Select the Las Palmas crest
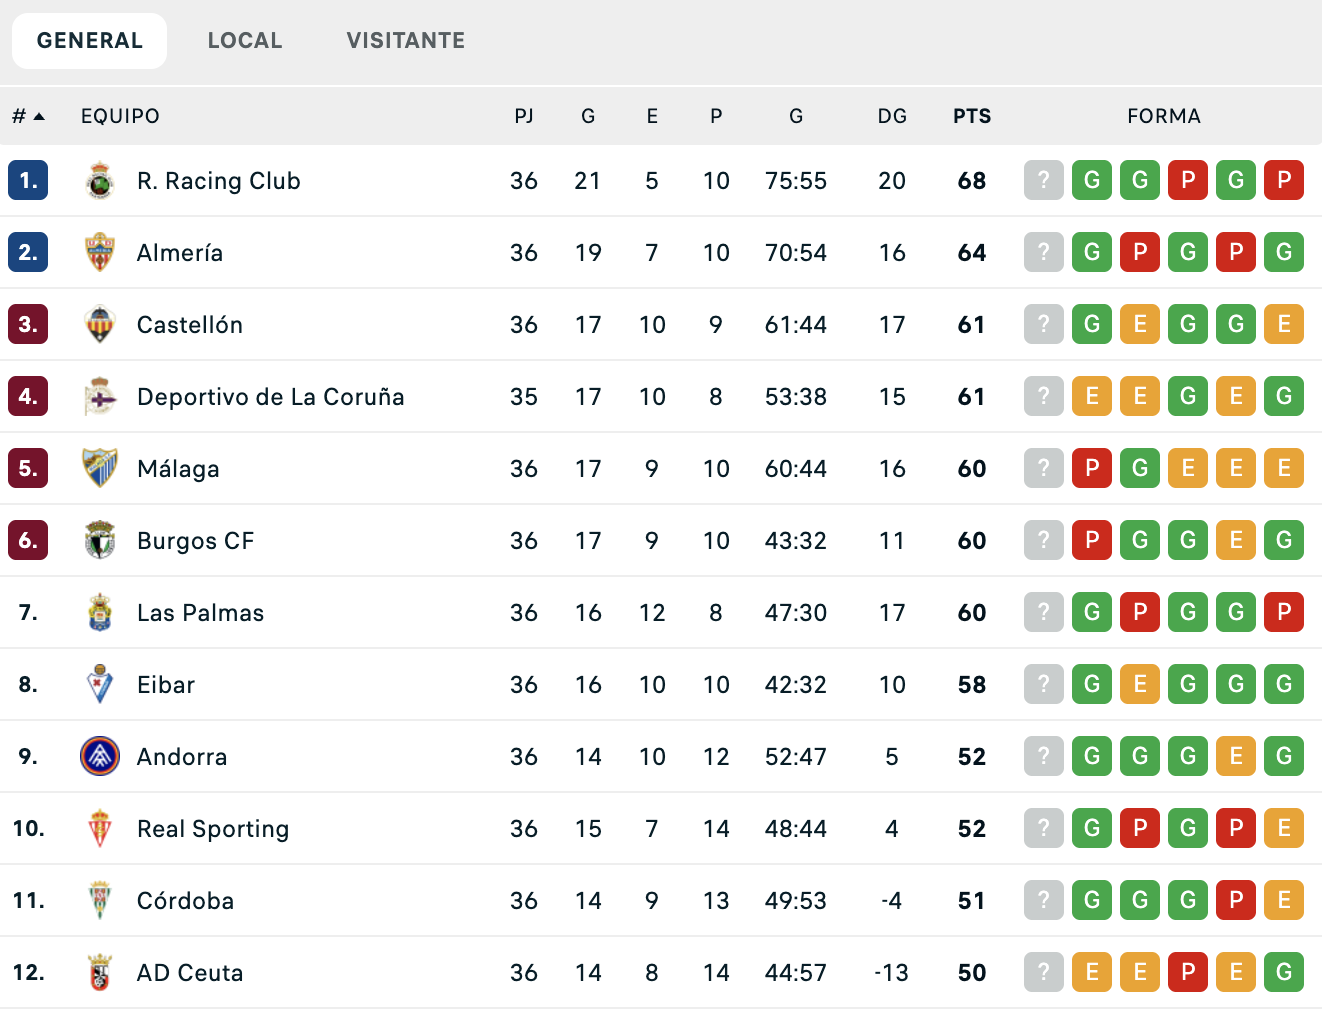The image size is (1322, 1010). click(99, 612)
